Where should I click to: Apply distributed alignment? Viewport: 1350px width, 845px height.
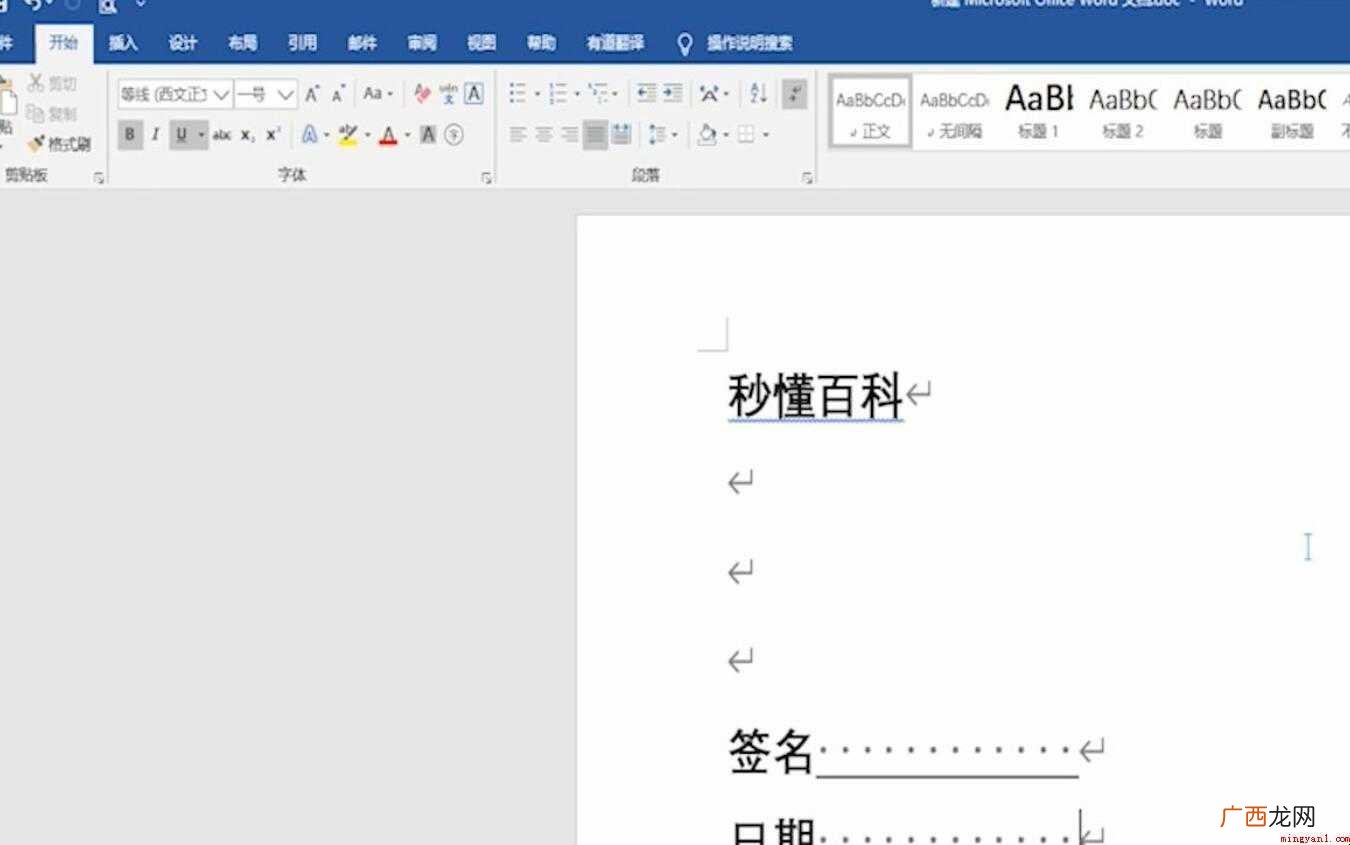point(621,134)
